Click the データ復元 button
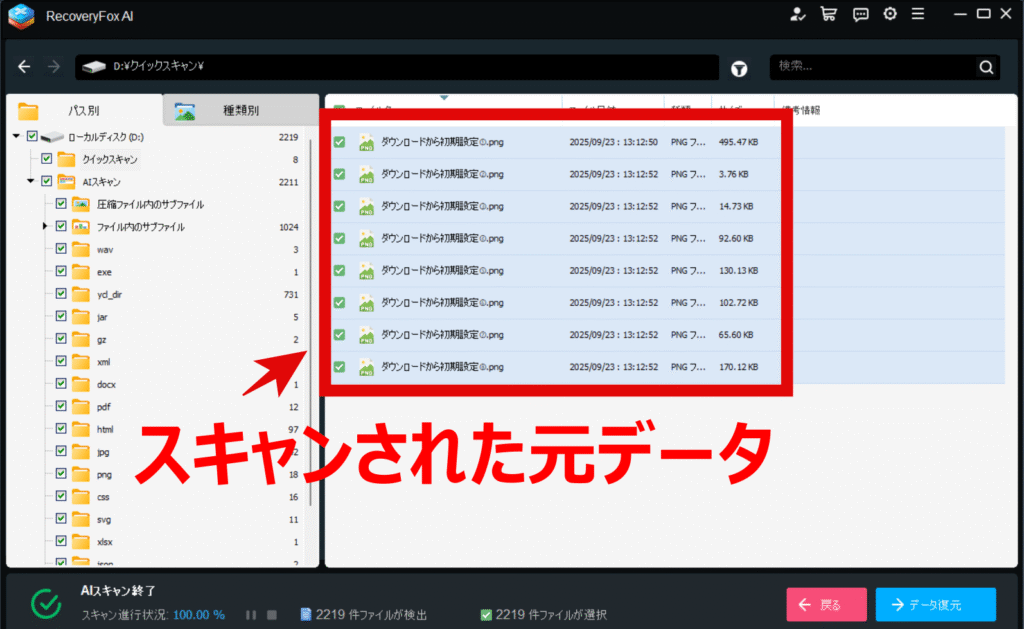1024x629 pixels. point(935,605)
